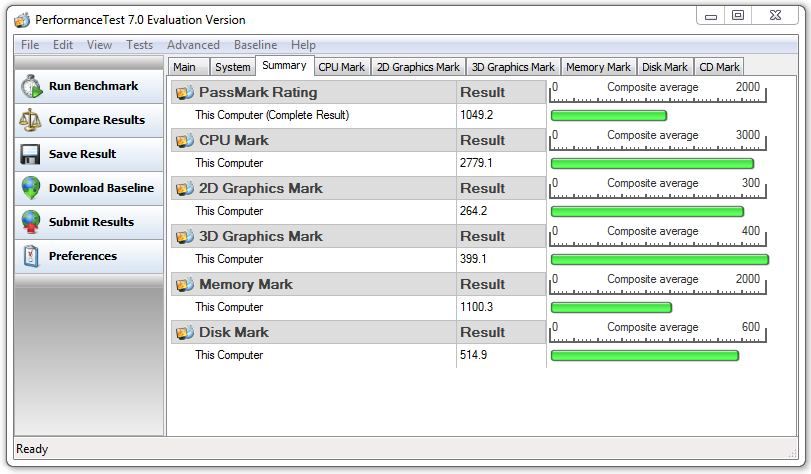Show the Memory Mark tab
Image resolution: width=811 pixels, height=474 pixels.
pos(598,67)
